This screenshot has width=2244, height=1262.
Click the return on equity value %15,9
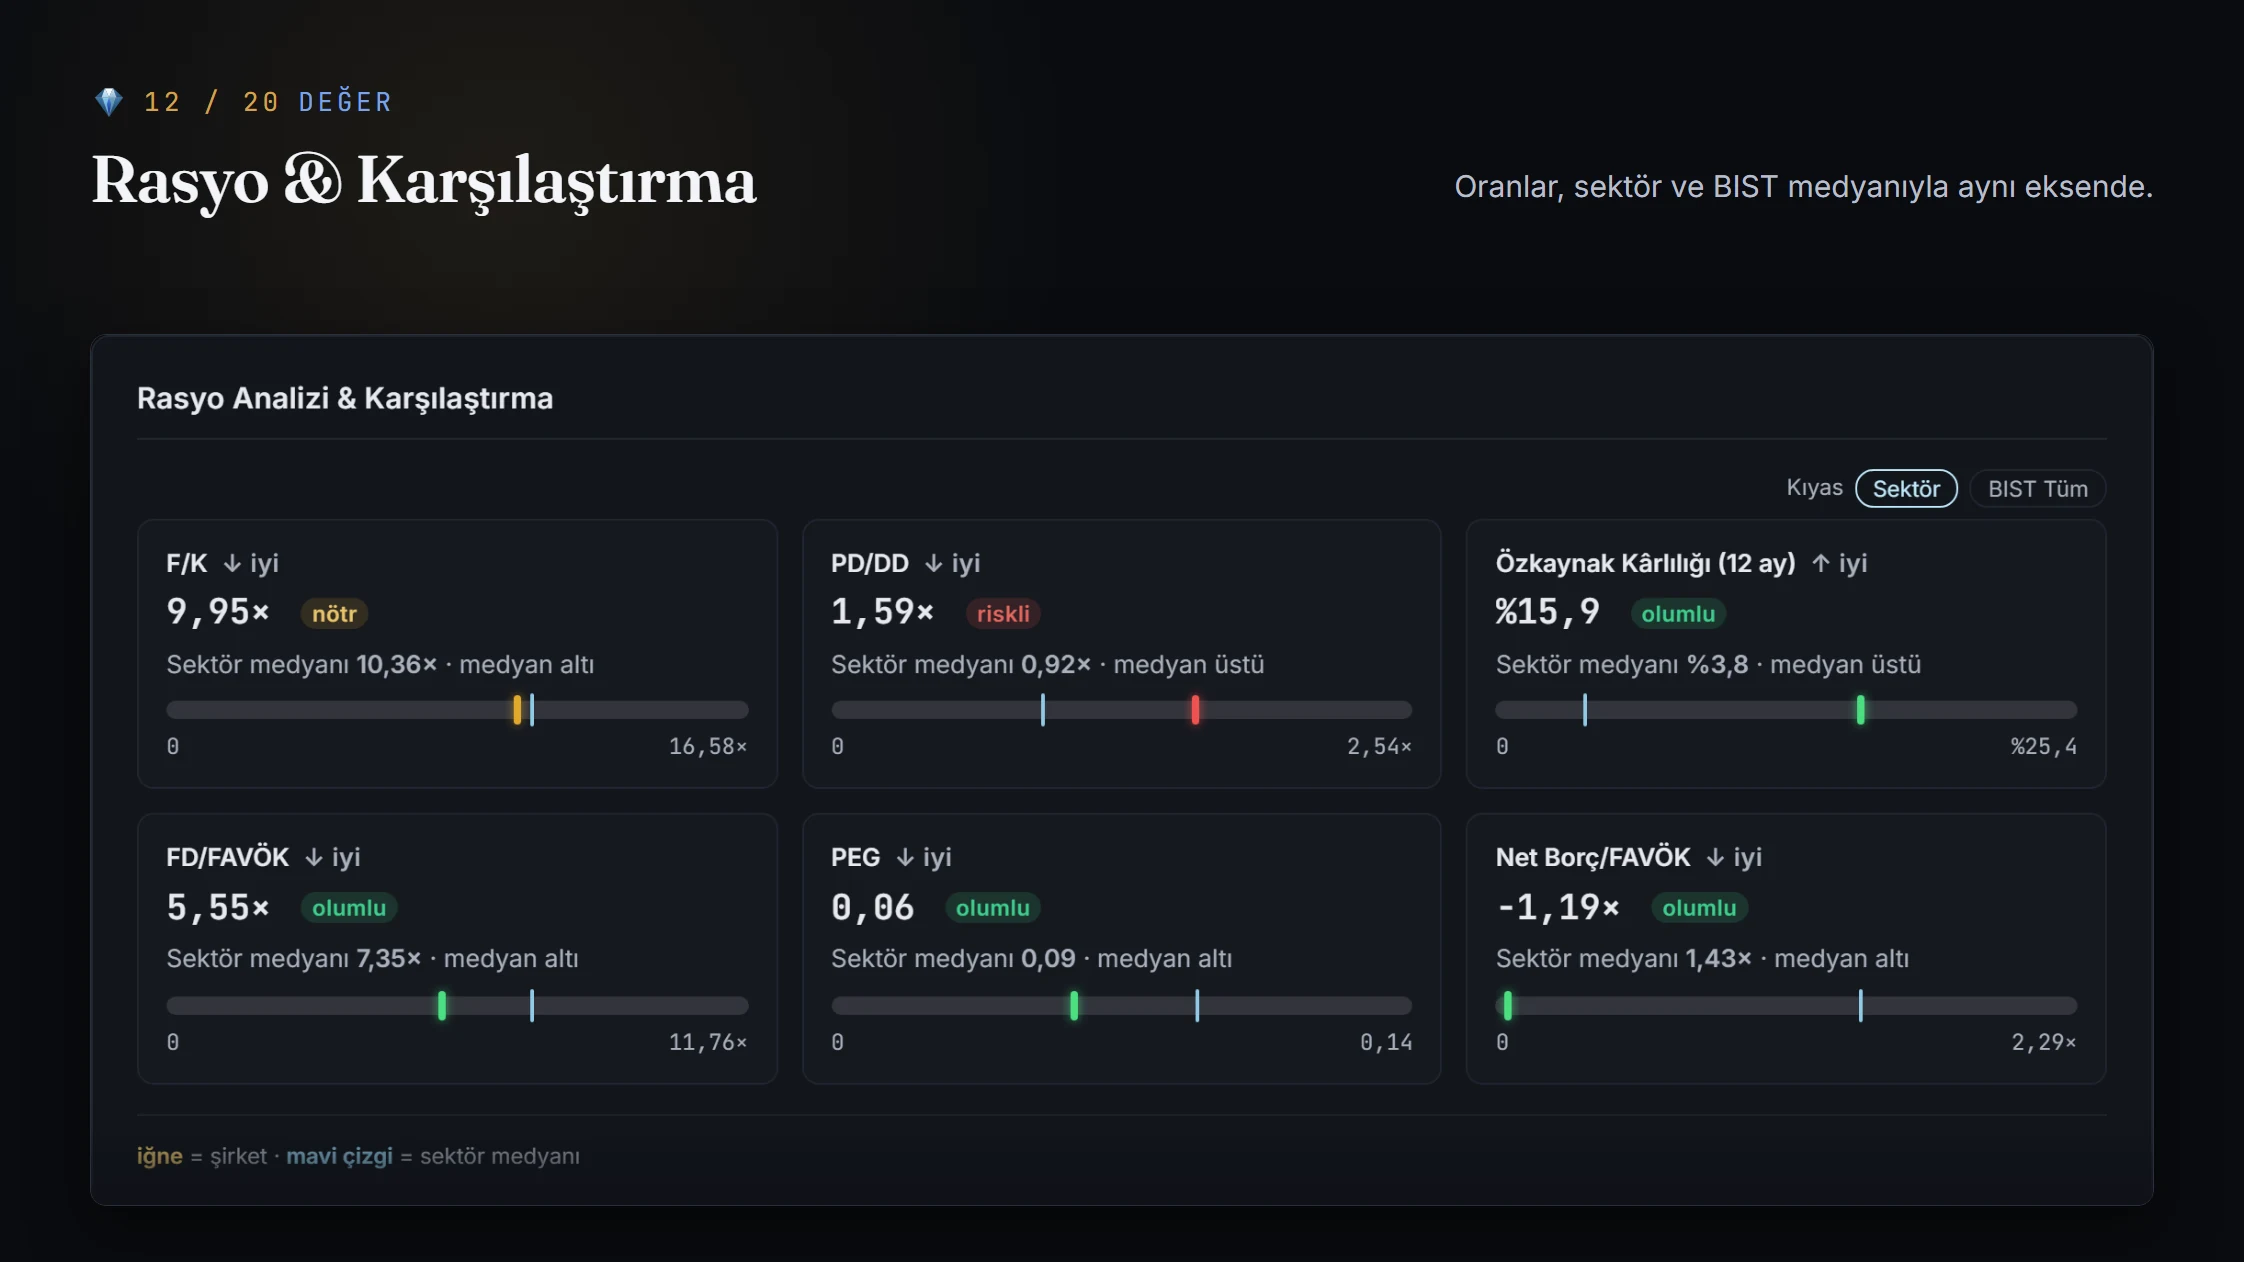(1547, 612)
